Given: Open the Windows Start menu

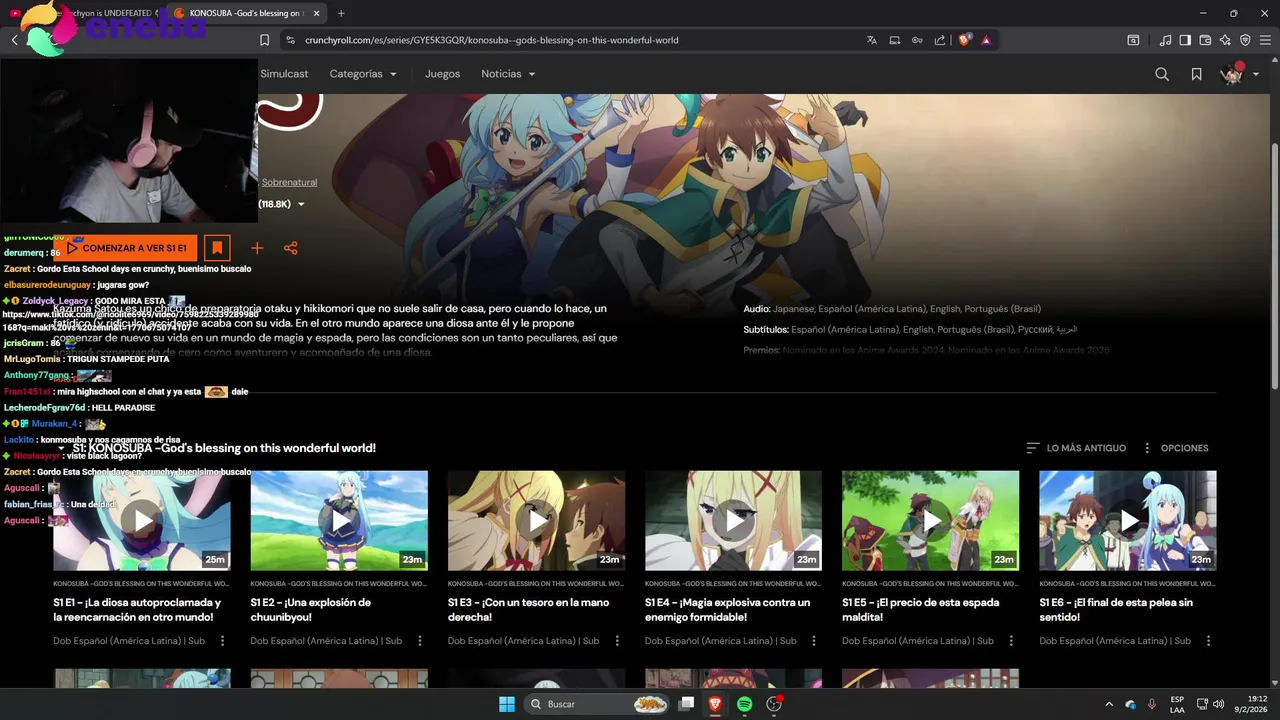Looking at the screenshot, I should click(x=507, y=704).
